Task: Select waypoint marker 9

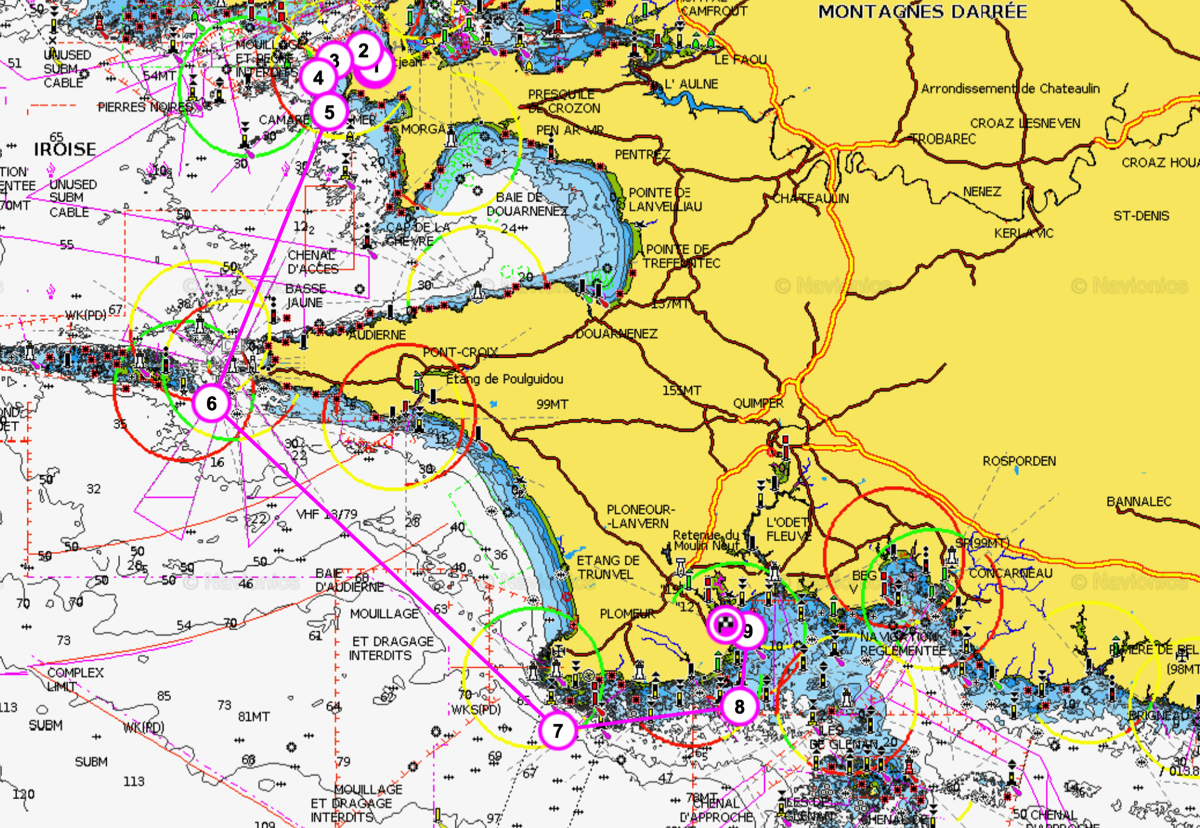Action: [748, 631]
